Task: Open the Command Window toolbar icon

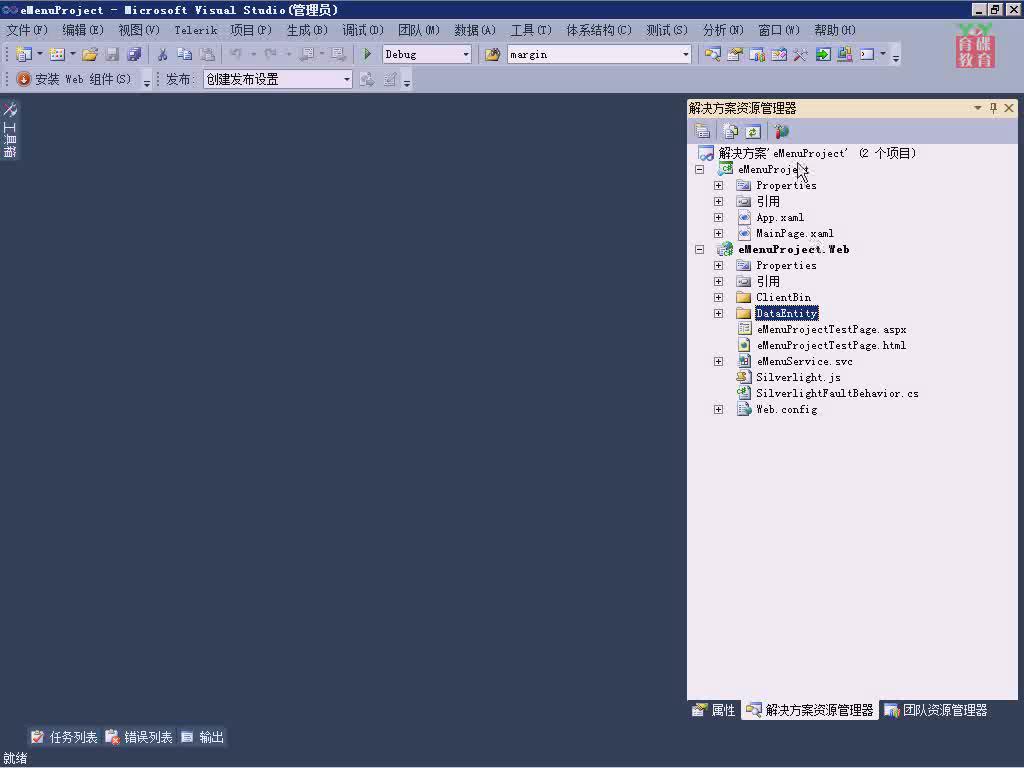Action: pyautogui.click(x=867, y=54)
